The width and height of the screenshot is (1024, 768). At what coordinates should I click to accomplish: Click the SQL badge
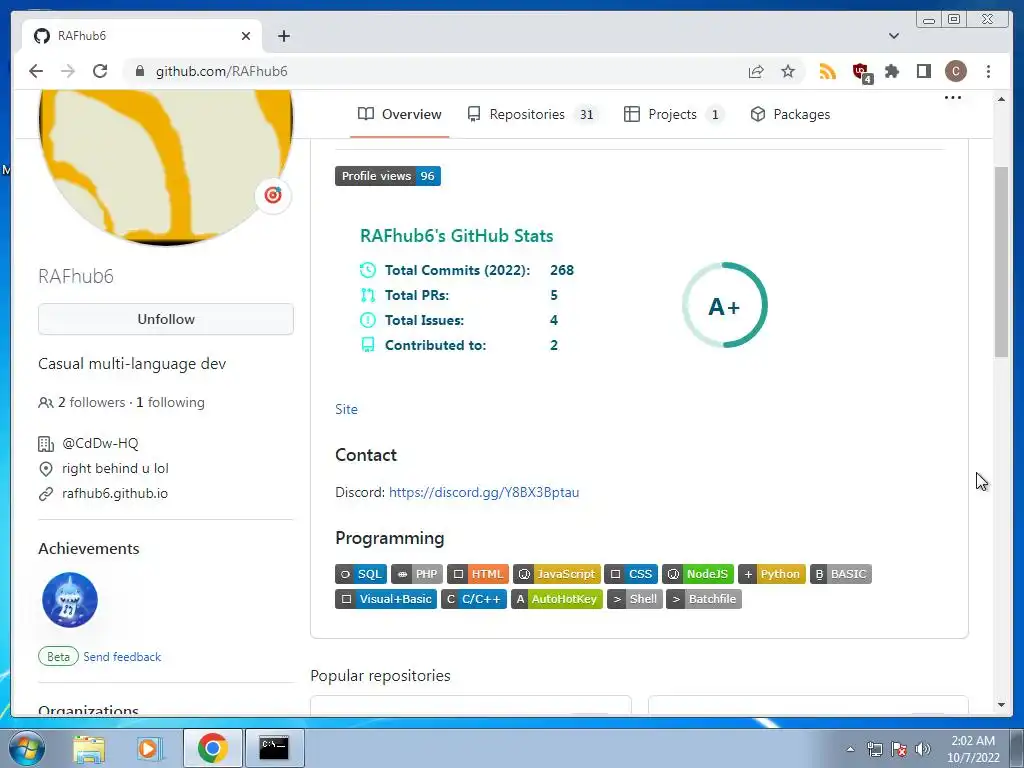tap(361, 574)
